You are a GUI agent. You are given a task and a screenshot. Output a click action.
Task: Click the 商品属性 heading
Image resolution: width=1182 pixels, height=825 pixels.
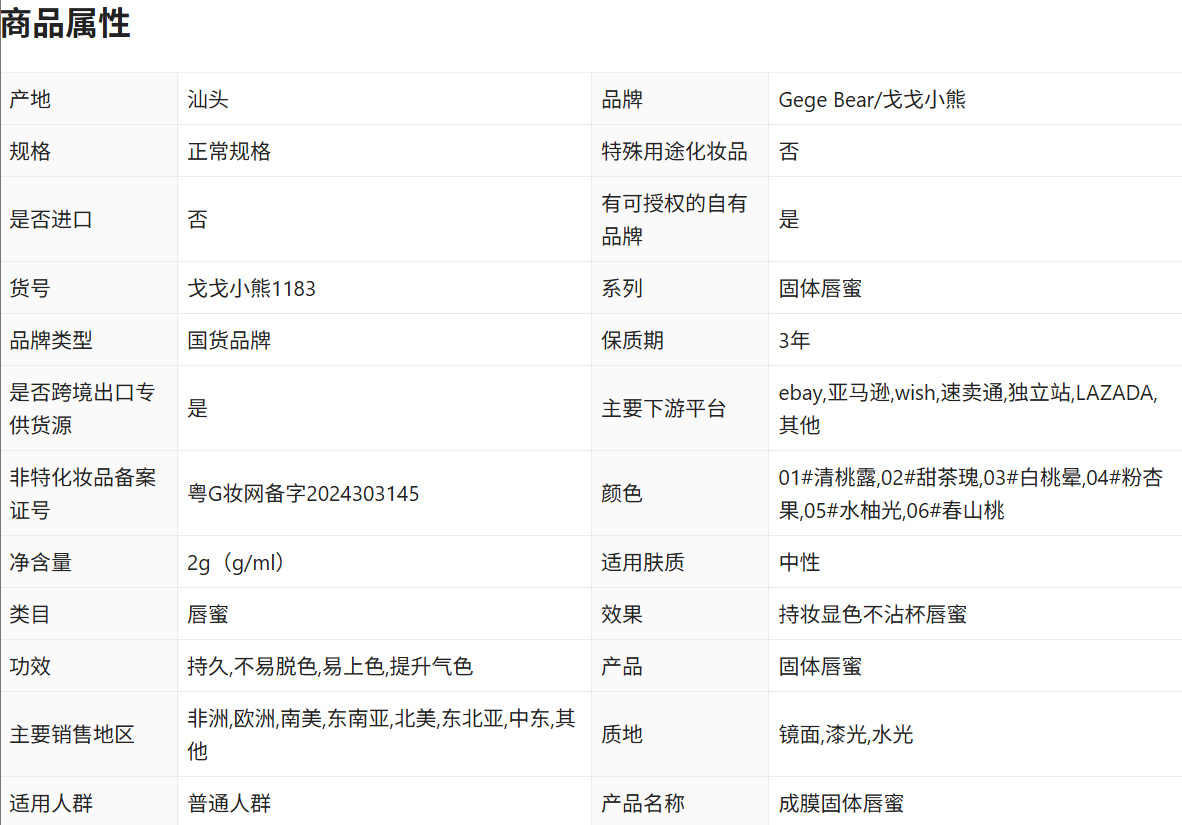(x=66, y=23)
